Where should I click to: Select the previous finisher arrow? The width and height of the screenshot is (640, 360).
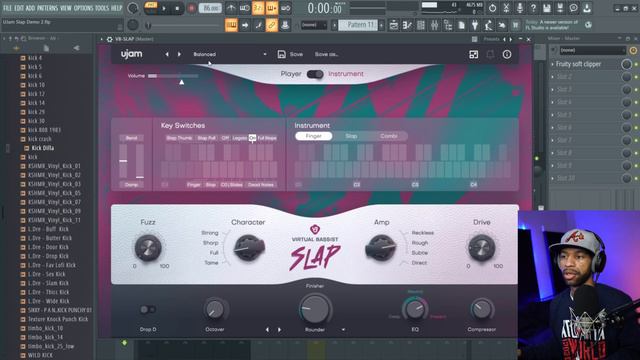point(267,330)
